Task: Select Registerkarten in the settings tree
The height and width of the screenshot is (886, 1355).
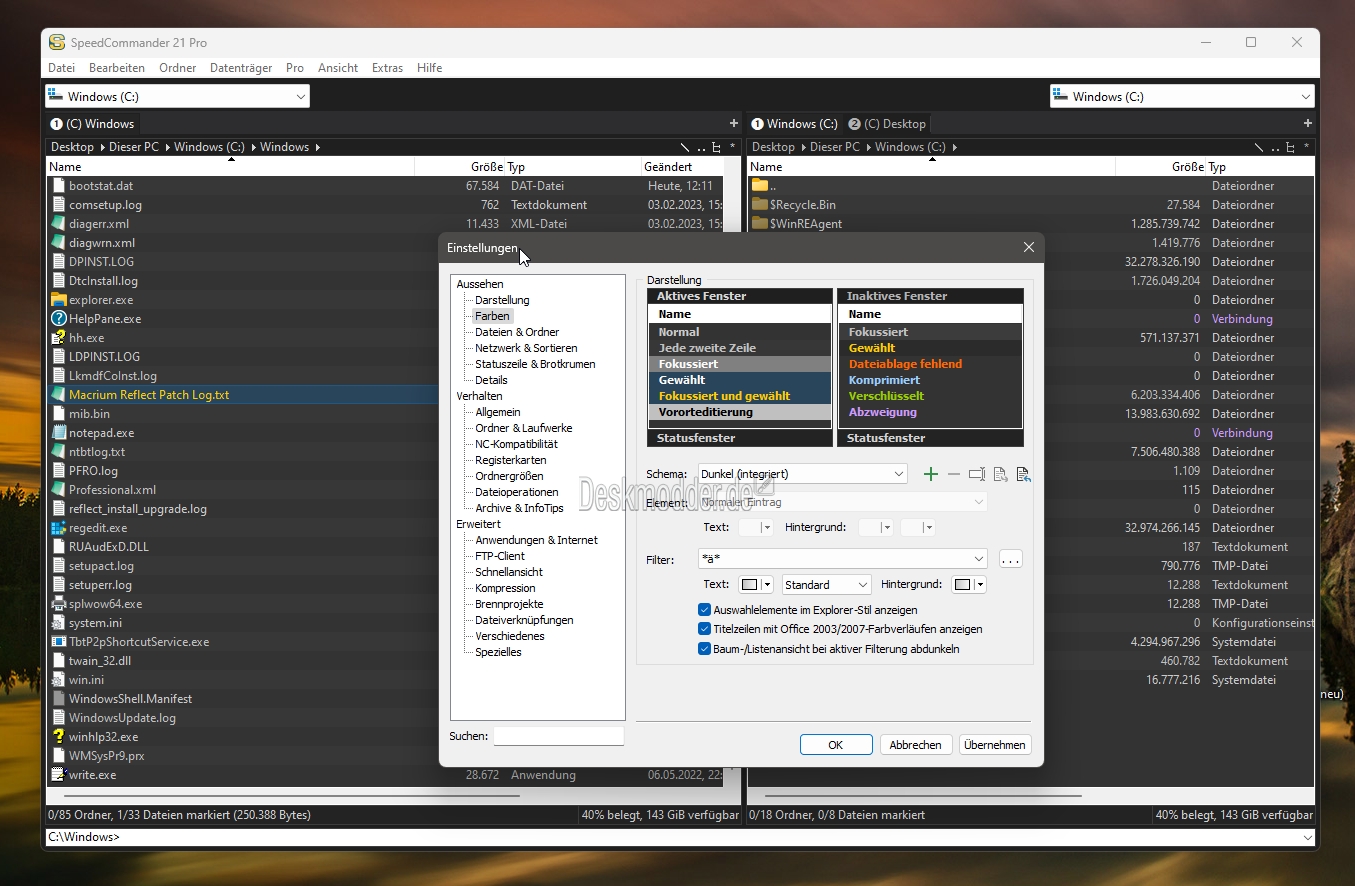Action: [x=511, y=460]
